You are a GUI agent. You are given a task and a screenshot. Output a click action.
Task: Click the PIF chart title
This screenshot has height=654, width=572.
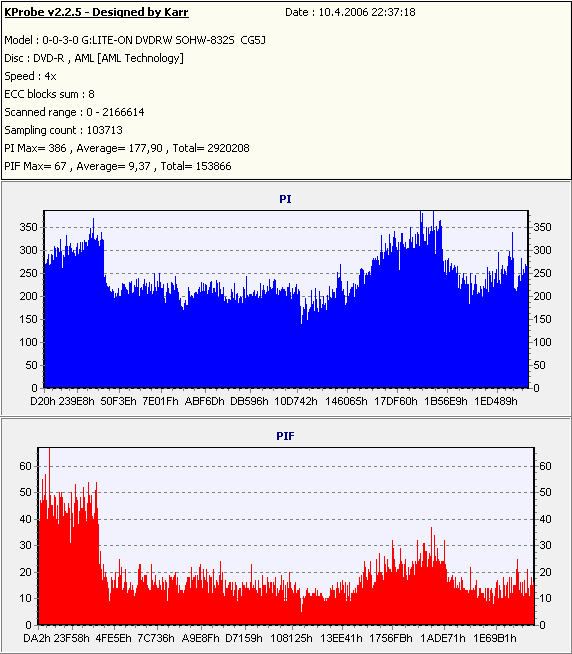[x=285, y=436]
